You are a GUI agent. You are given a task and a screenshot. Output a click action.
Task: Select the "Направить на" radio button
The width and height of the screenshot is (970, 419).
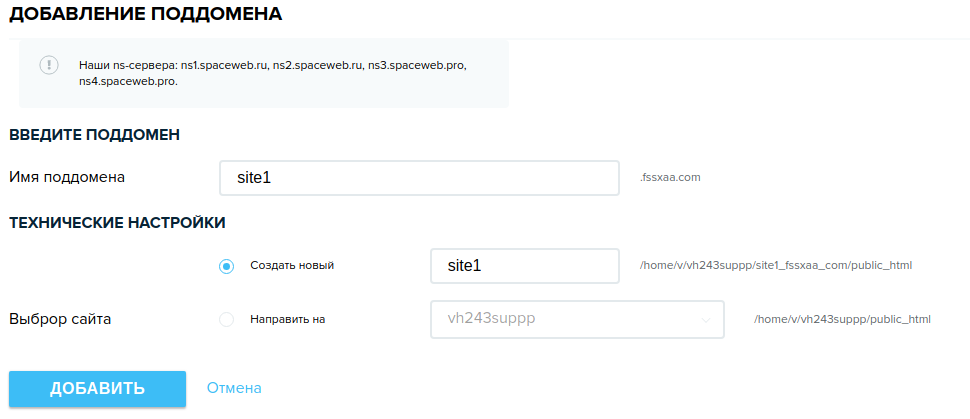pos(226,320)
